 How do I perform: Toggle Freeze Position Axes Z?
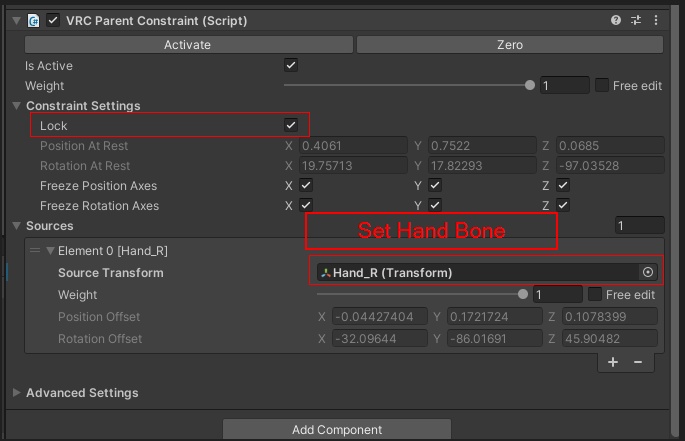click(563, 185)
